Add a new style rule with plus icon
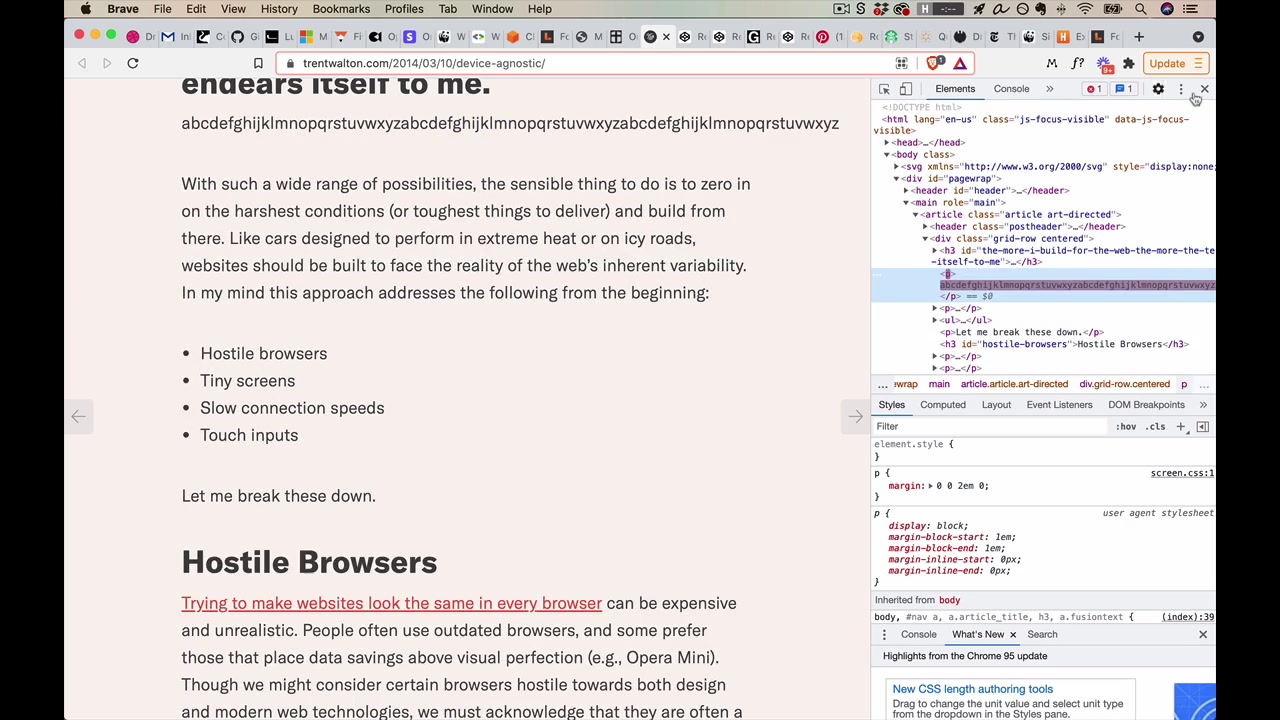1280x720 pixels. (1181, 427)
